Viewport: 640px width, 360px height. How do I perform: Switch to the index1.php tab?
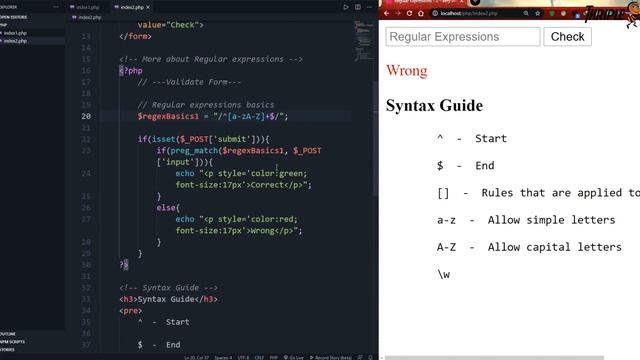click(x=84, y=7)
